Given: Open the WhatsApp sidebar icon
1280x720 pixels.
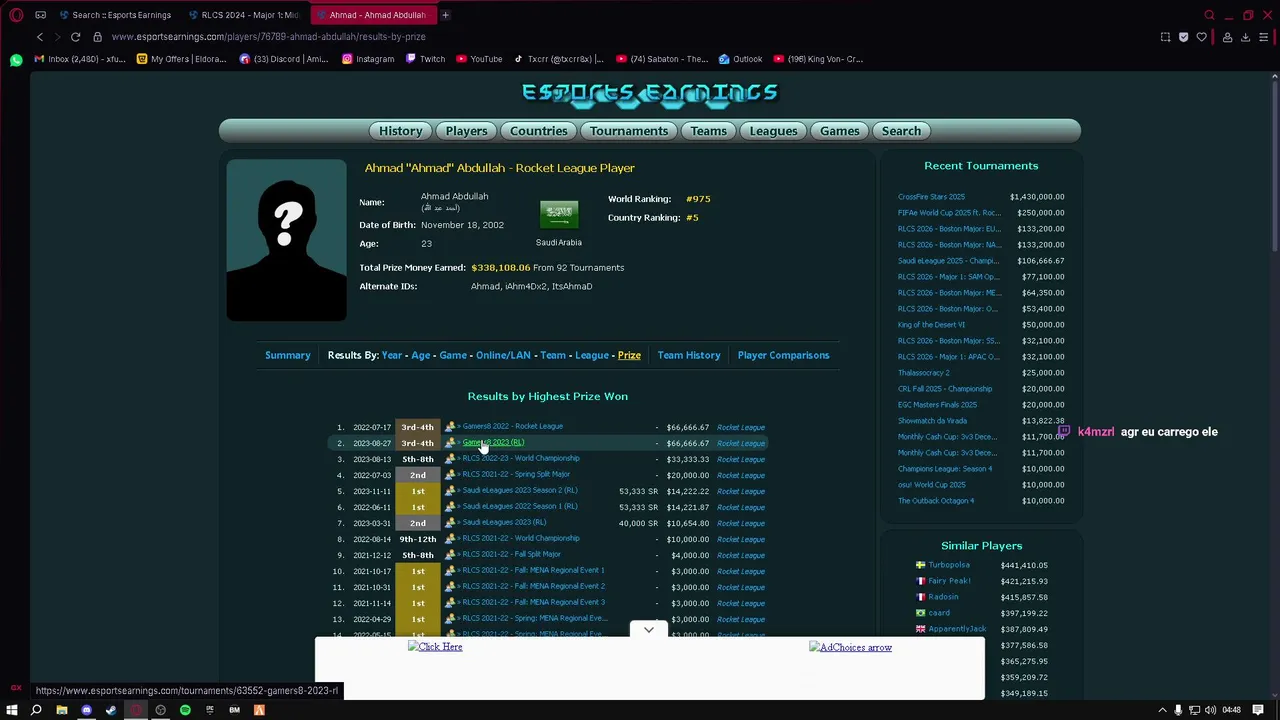Looking at the screenshot, I should tap(16, 60).
